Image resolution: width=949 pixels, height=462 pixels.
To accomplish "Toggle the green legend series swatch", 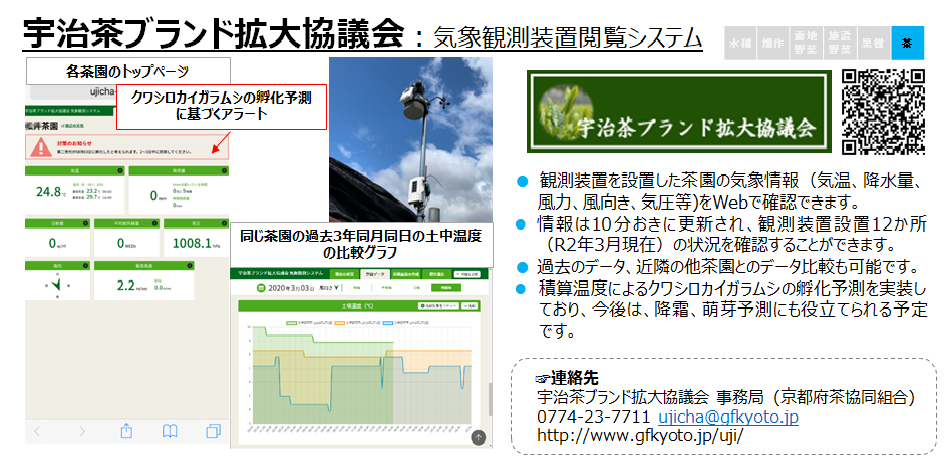I will coord(291,323).
